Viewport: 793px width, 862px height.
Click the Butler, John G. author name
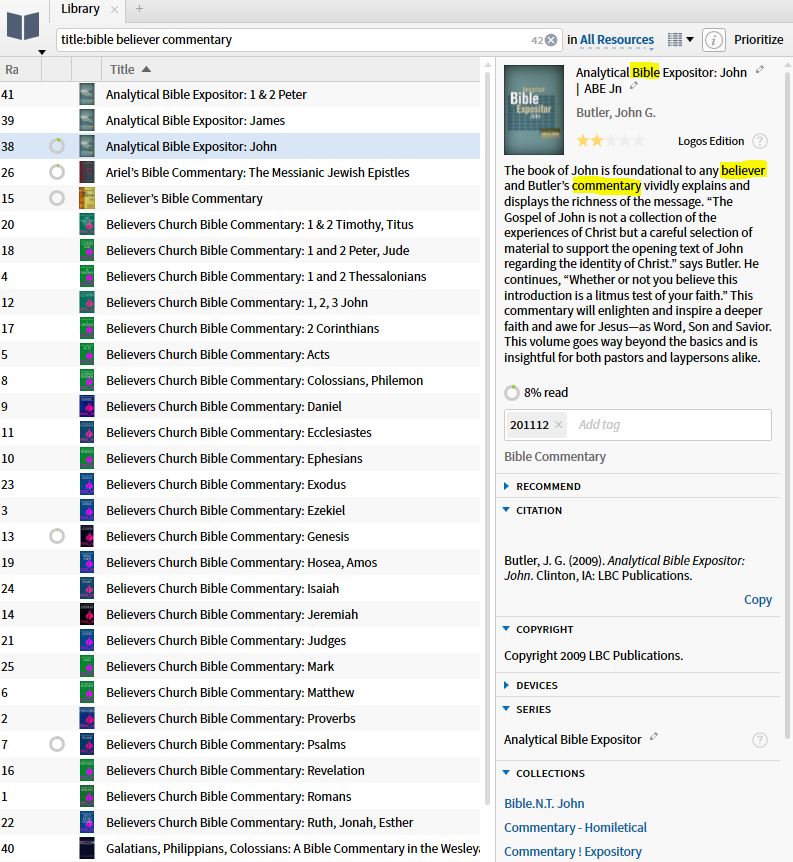coord(615,113)
